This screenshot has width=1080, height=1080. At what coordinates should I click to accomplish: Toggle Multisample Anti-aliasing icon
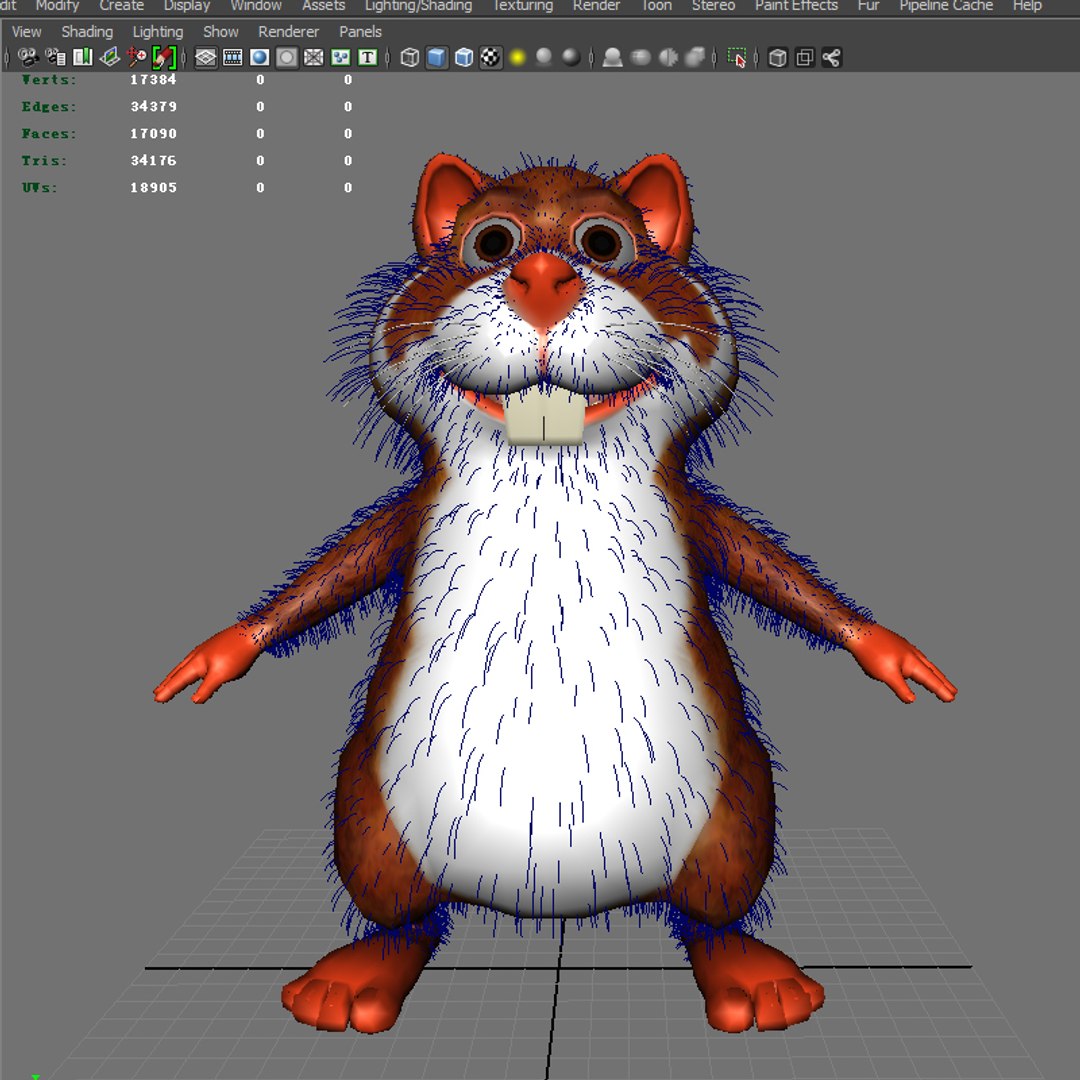click(668, 57)
